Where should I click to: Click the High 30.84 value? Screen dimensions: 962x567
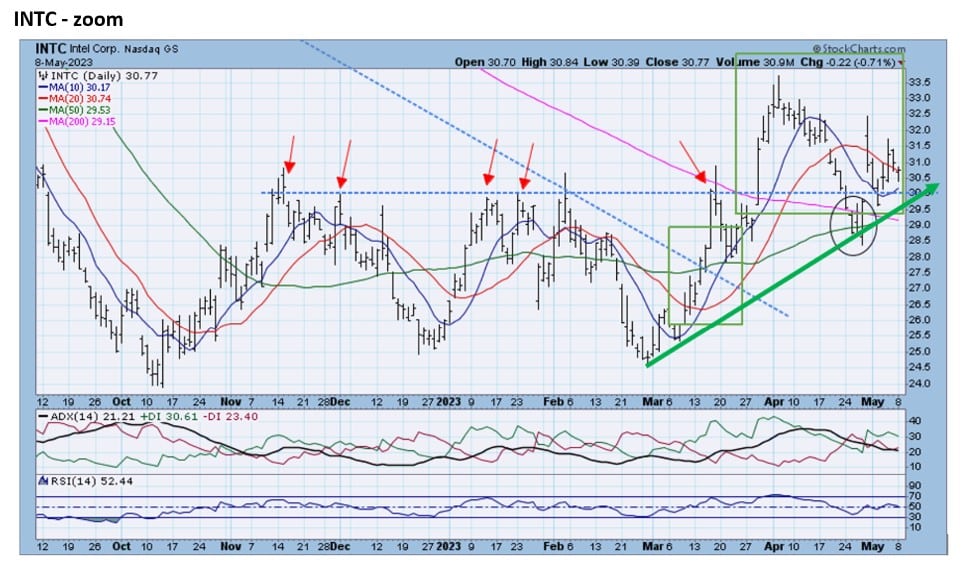click(550, 62)
